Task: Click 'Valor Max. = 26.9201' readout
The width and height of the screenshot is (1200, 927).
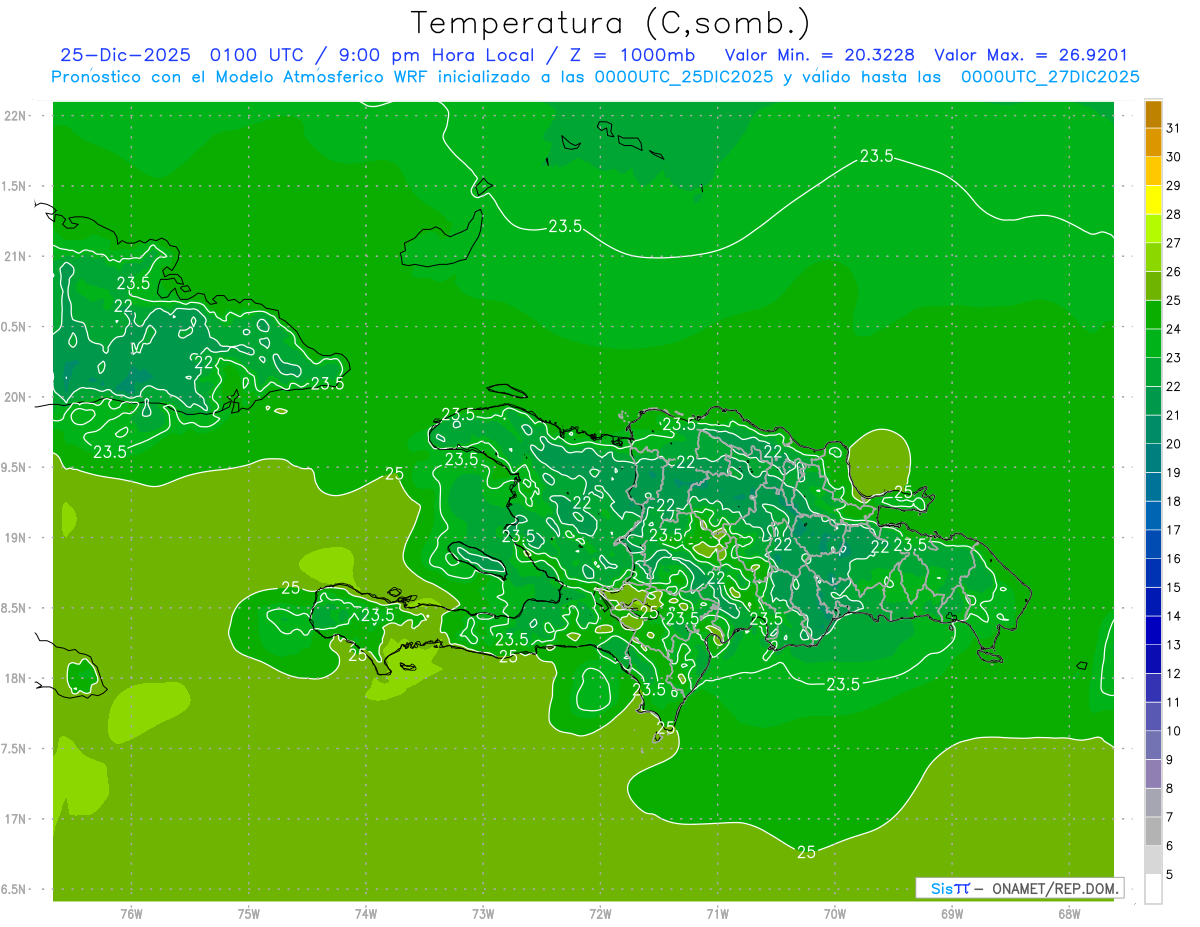Action: coord(1030,56)
